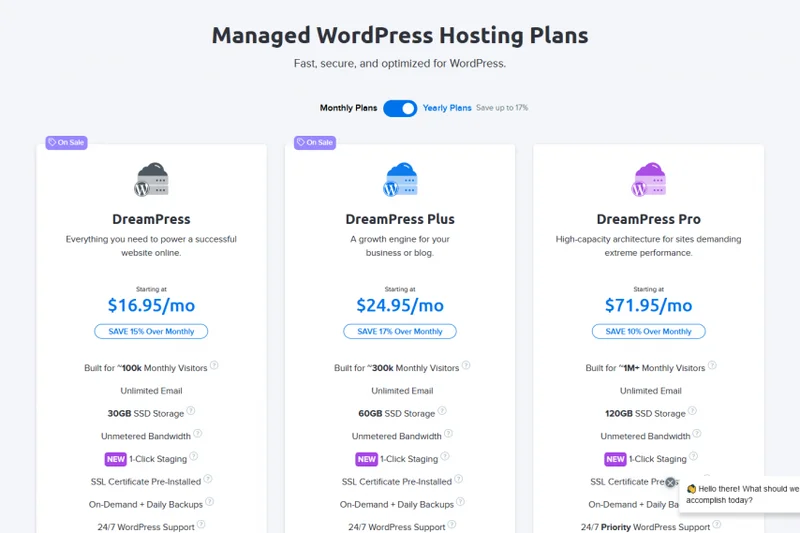Click the $16.95/mo price
The height and width of the screenshot is (533, 800).
pyautogui.click(x=151, y=306)
